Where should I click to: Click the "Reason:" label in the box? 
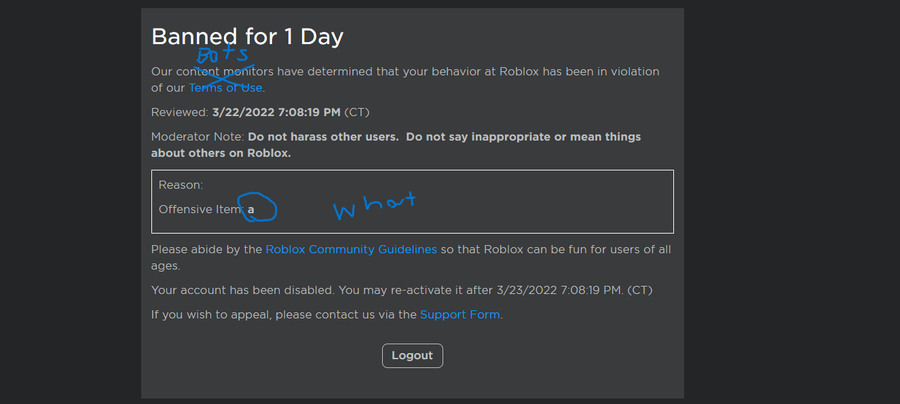180,185
